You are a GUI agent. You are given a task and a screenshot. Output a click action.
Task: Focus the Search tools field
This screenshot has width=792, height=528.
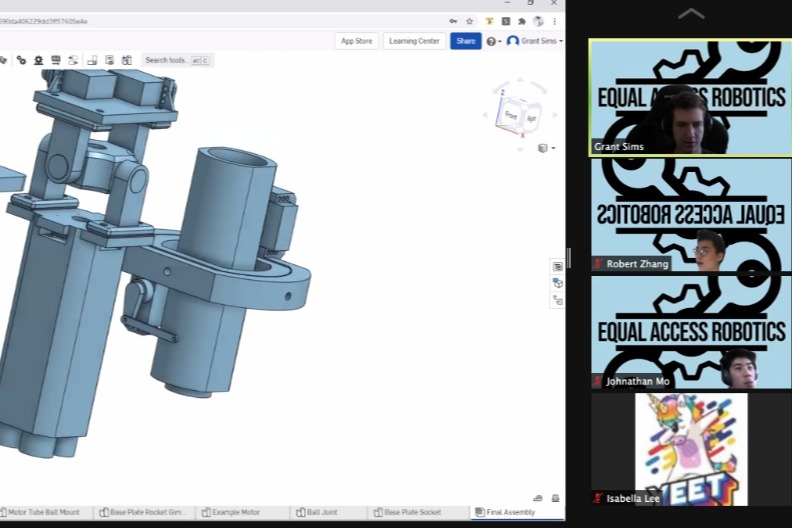(x=177, y=60)
